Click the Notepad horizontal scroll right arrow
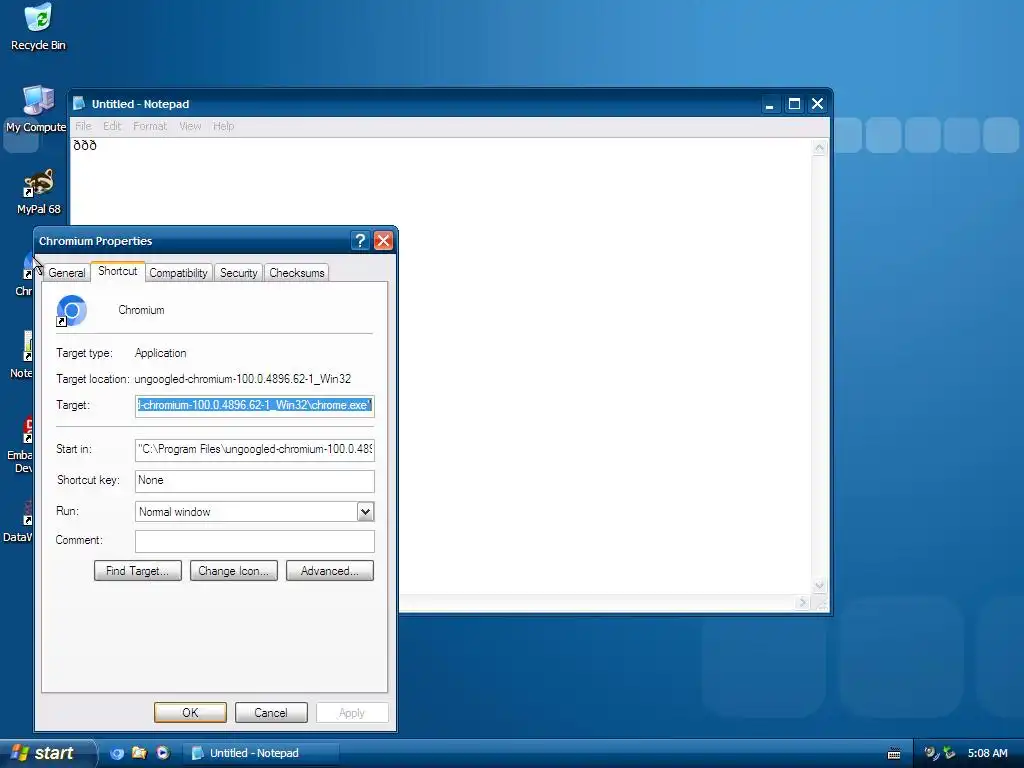This screenshot has height=768, width=1024. tap(803, 603)
